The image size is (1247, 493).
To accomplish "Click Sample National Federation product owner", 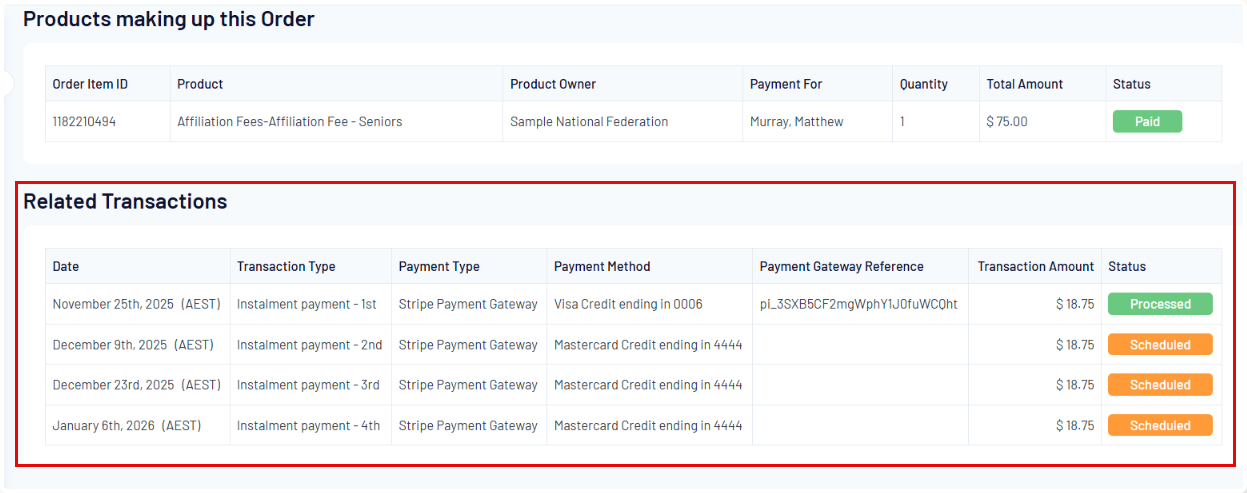I will tap(589, 122).
